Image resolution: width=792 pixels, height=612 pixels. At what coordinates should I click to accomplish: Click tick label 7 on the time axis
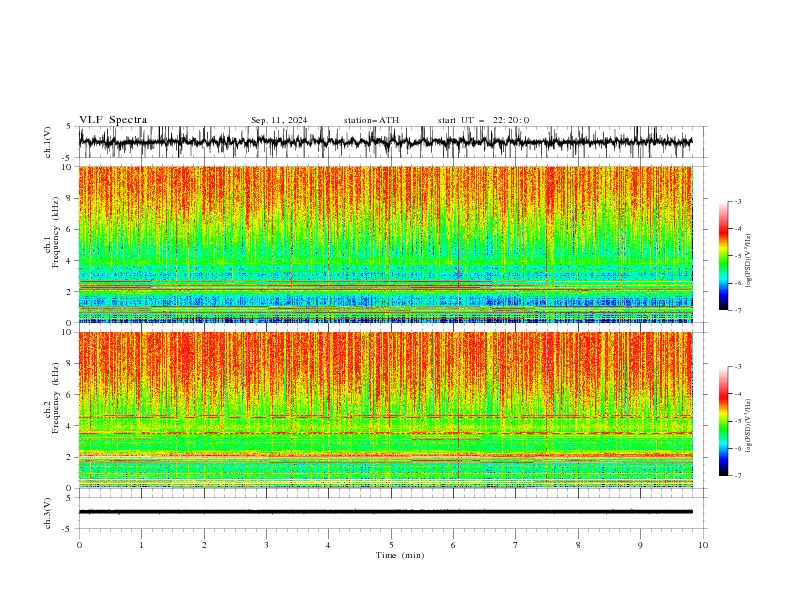516,545
